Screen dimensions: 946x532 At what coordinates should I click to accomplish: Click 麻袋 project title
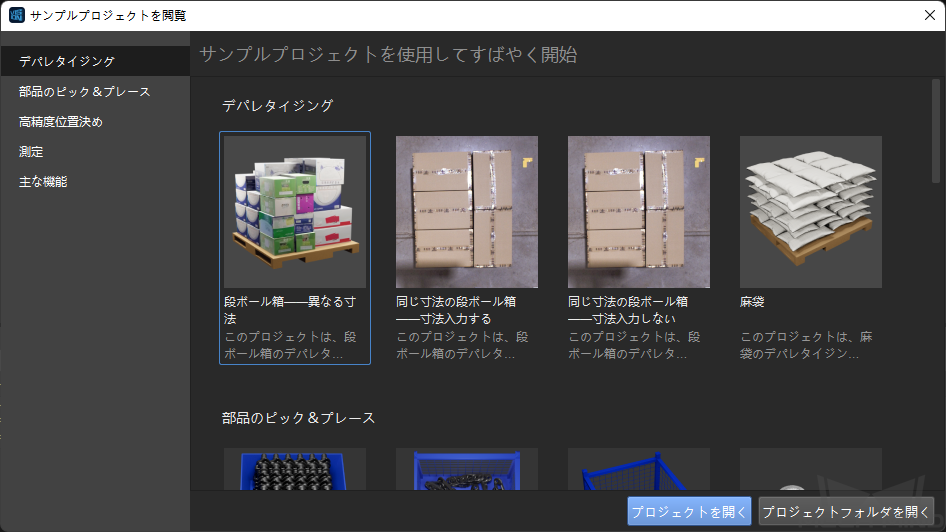[x=752, y=302]
